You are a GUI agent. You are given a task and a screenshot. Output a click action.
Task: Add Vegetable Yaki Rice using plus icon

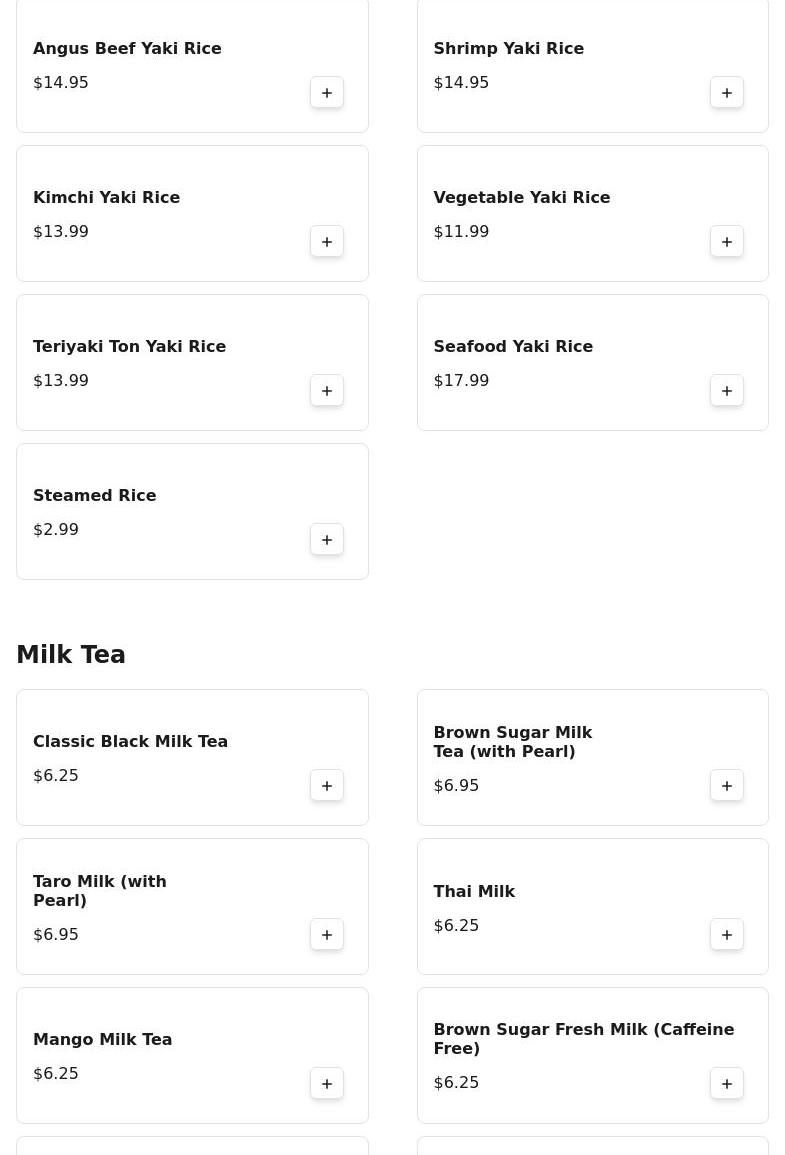[x=727, y=242]
